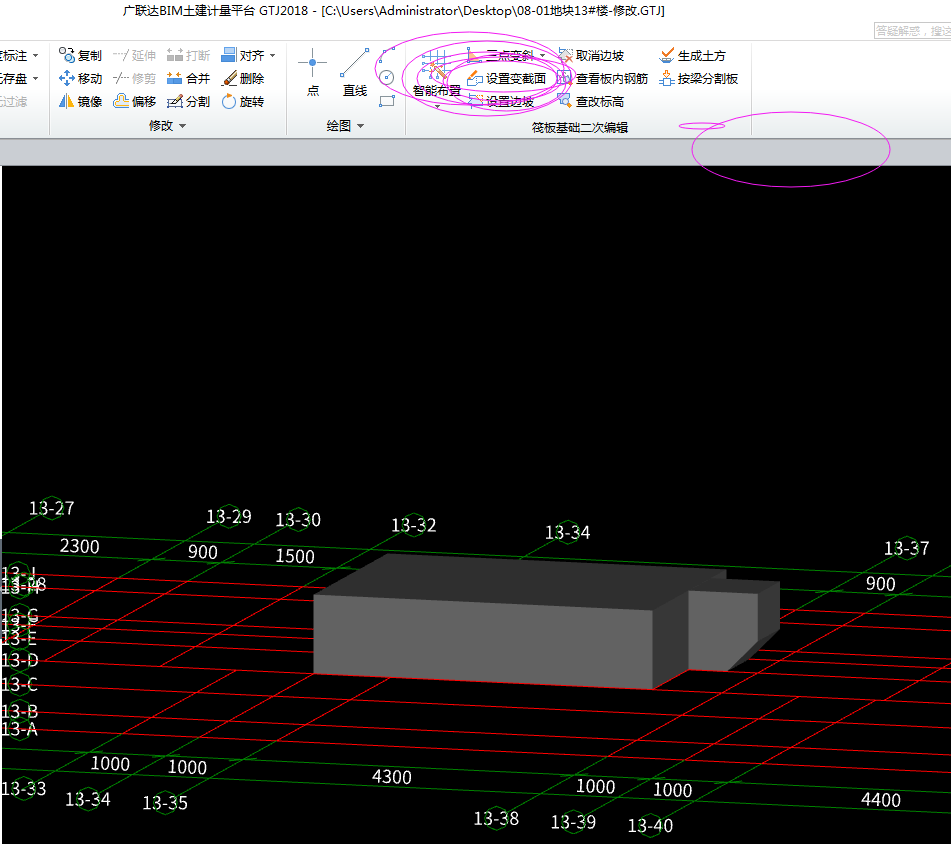951x844 pixels.
Task: Activate the 旋转 (Rotate) tool
Action: coord(243,101)
